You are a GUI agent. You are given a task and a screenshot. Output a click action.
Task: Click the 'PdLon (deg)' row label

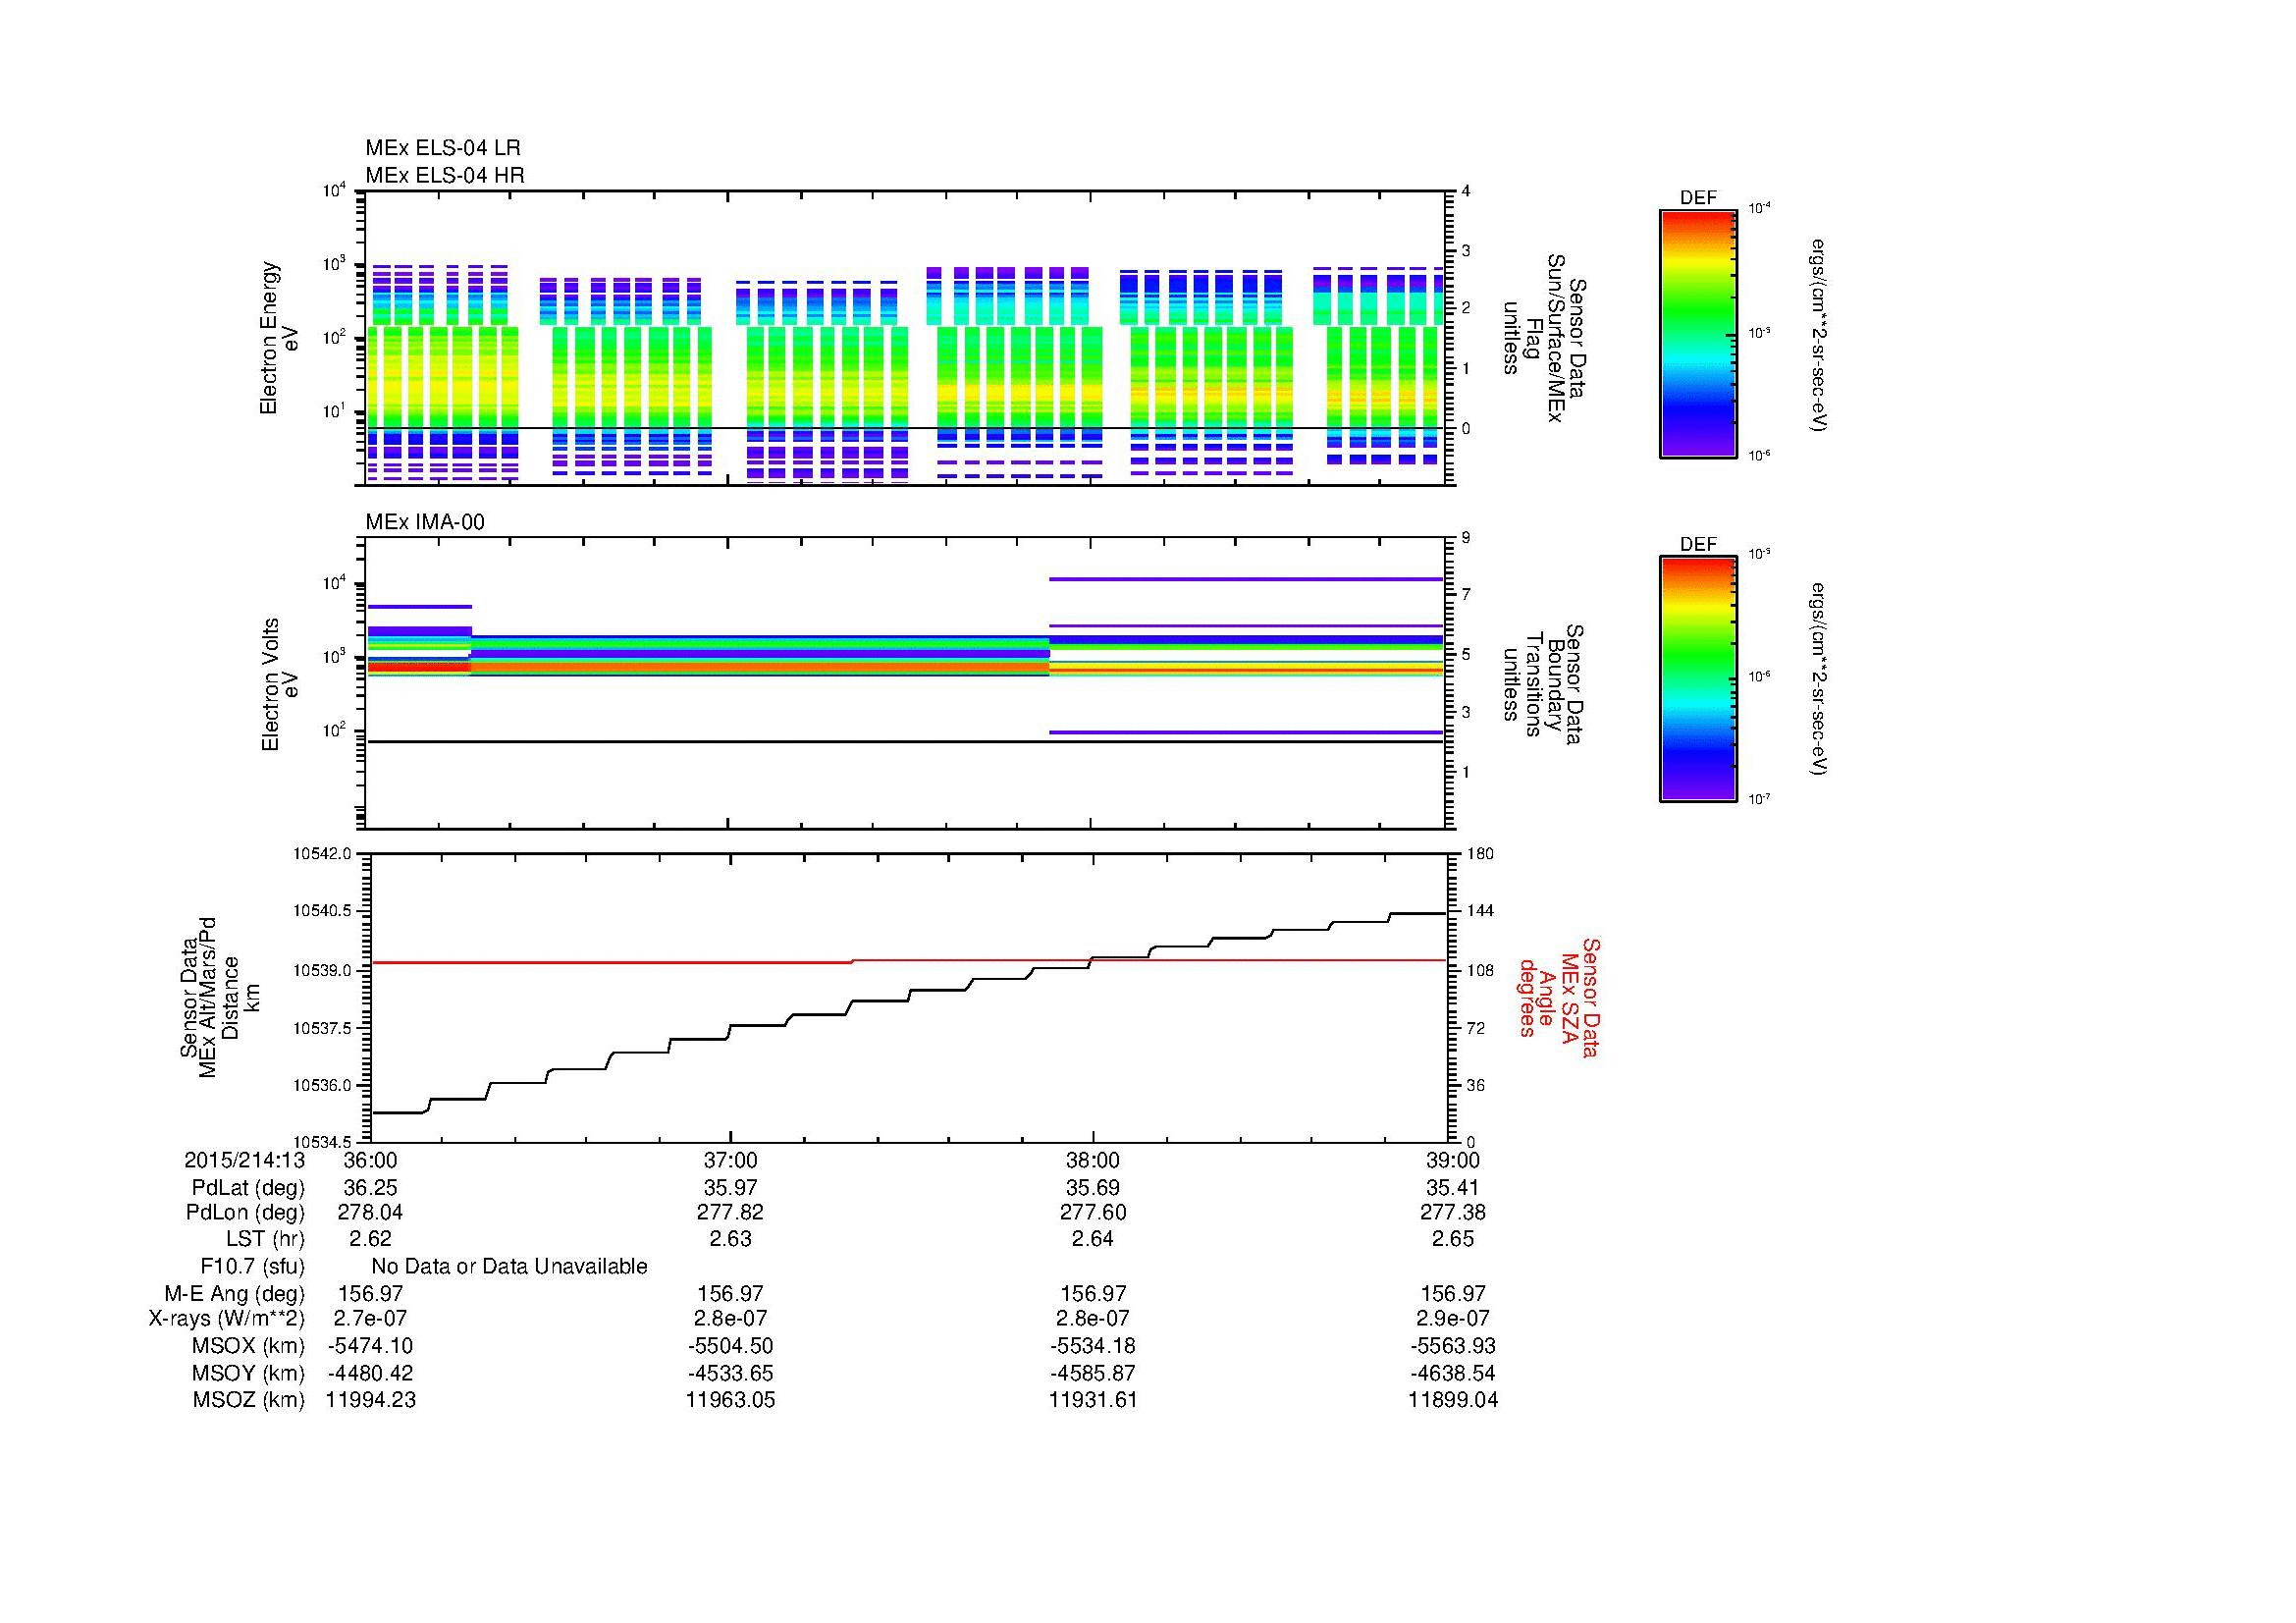tap(245, 1213)
